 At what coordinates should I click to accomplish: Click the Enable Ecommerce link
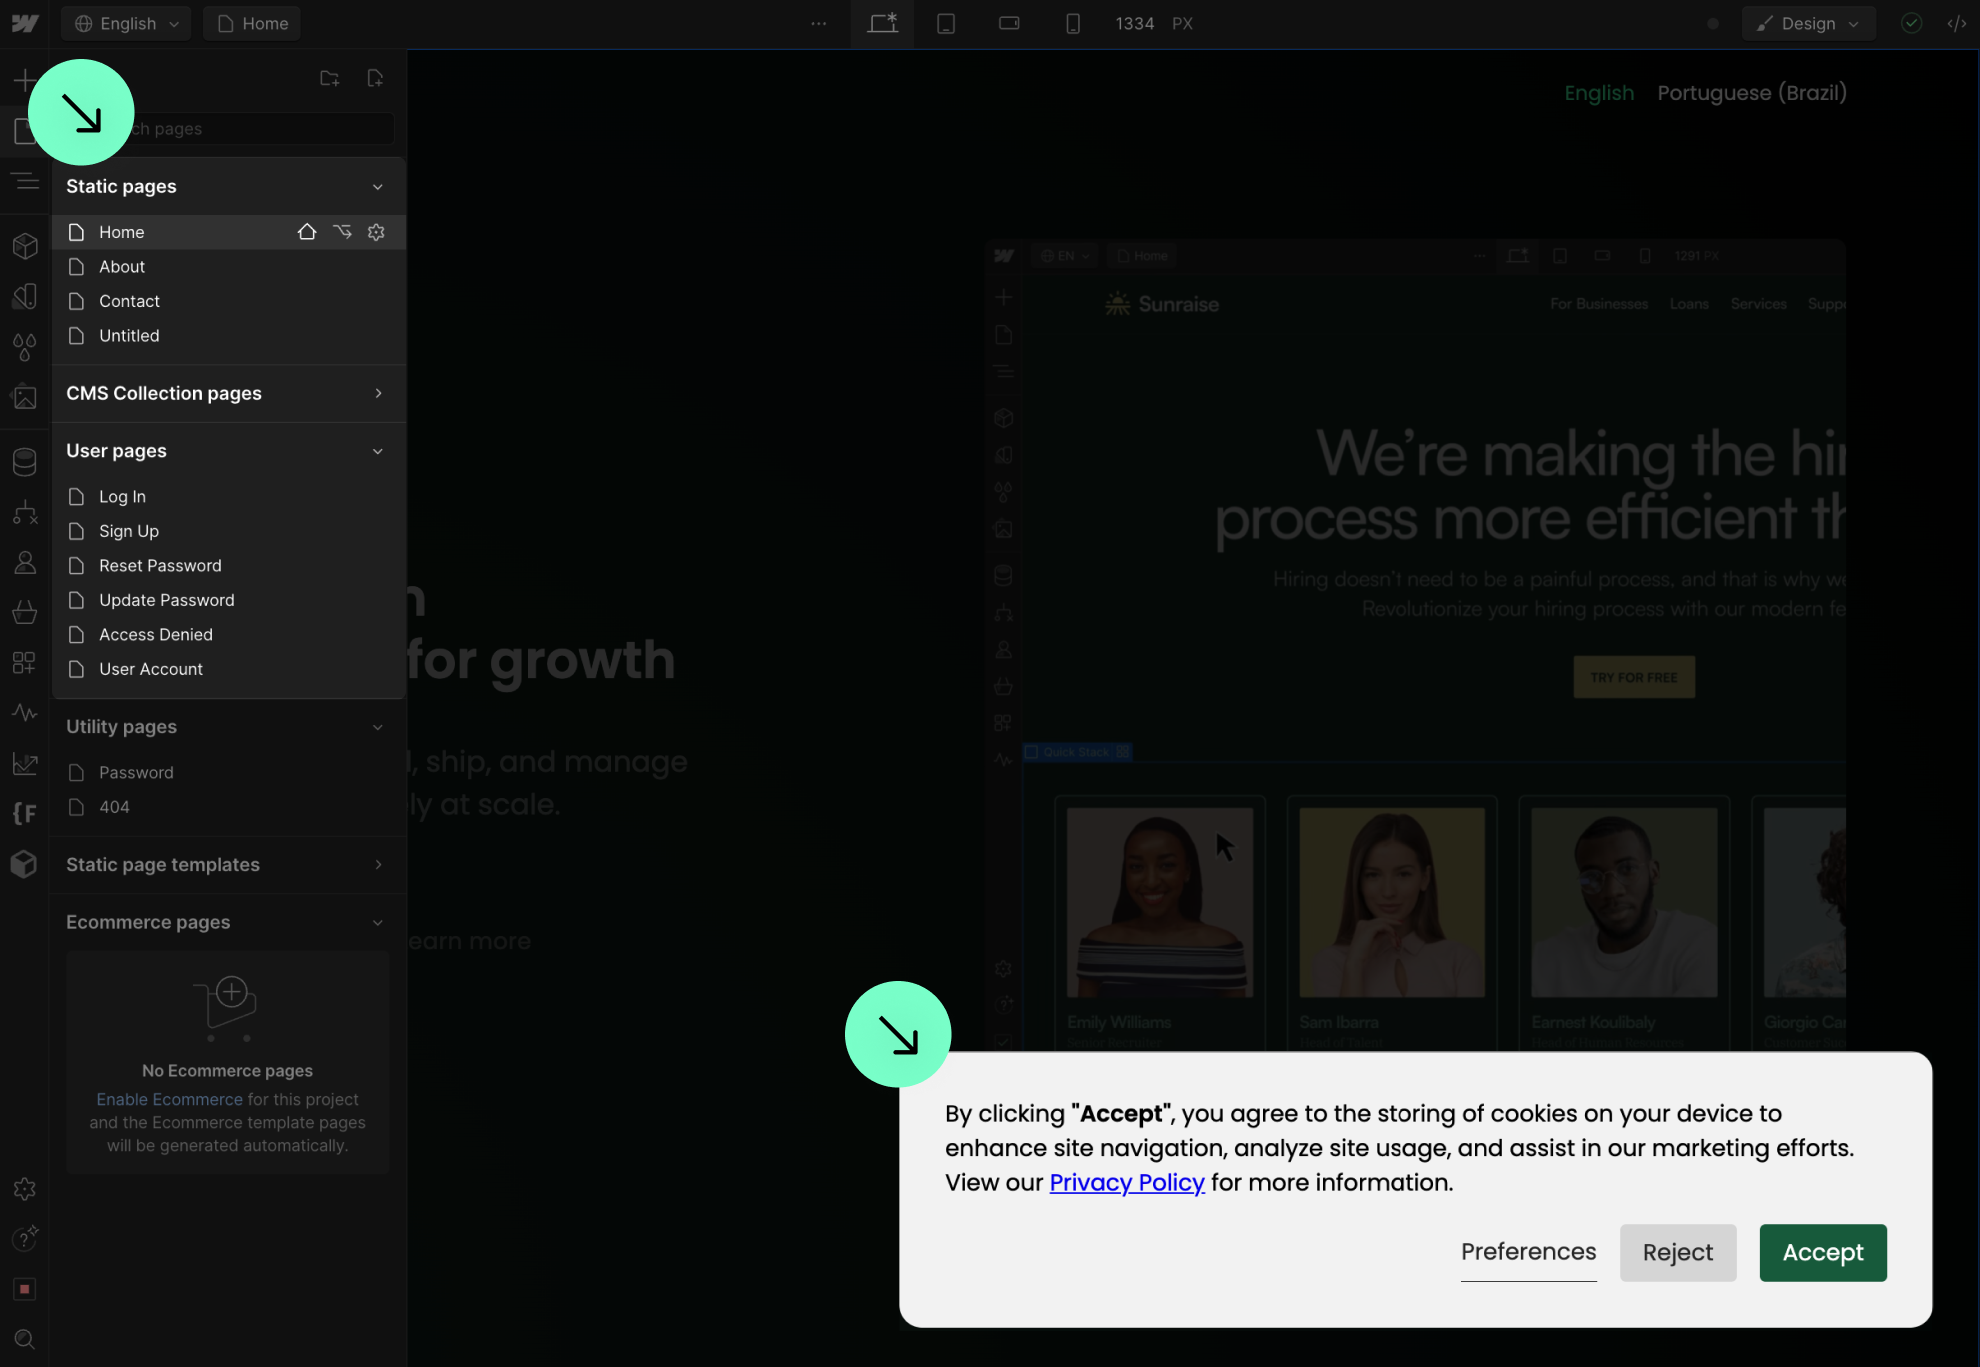(x=169, y=1099)
